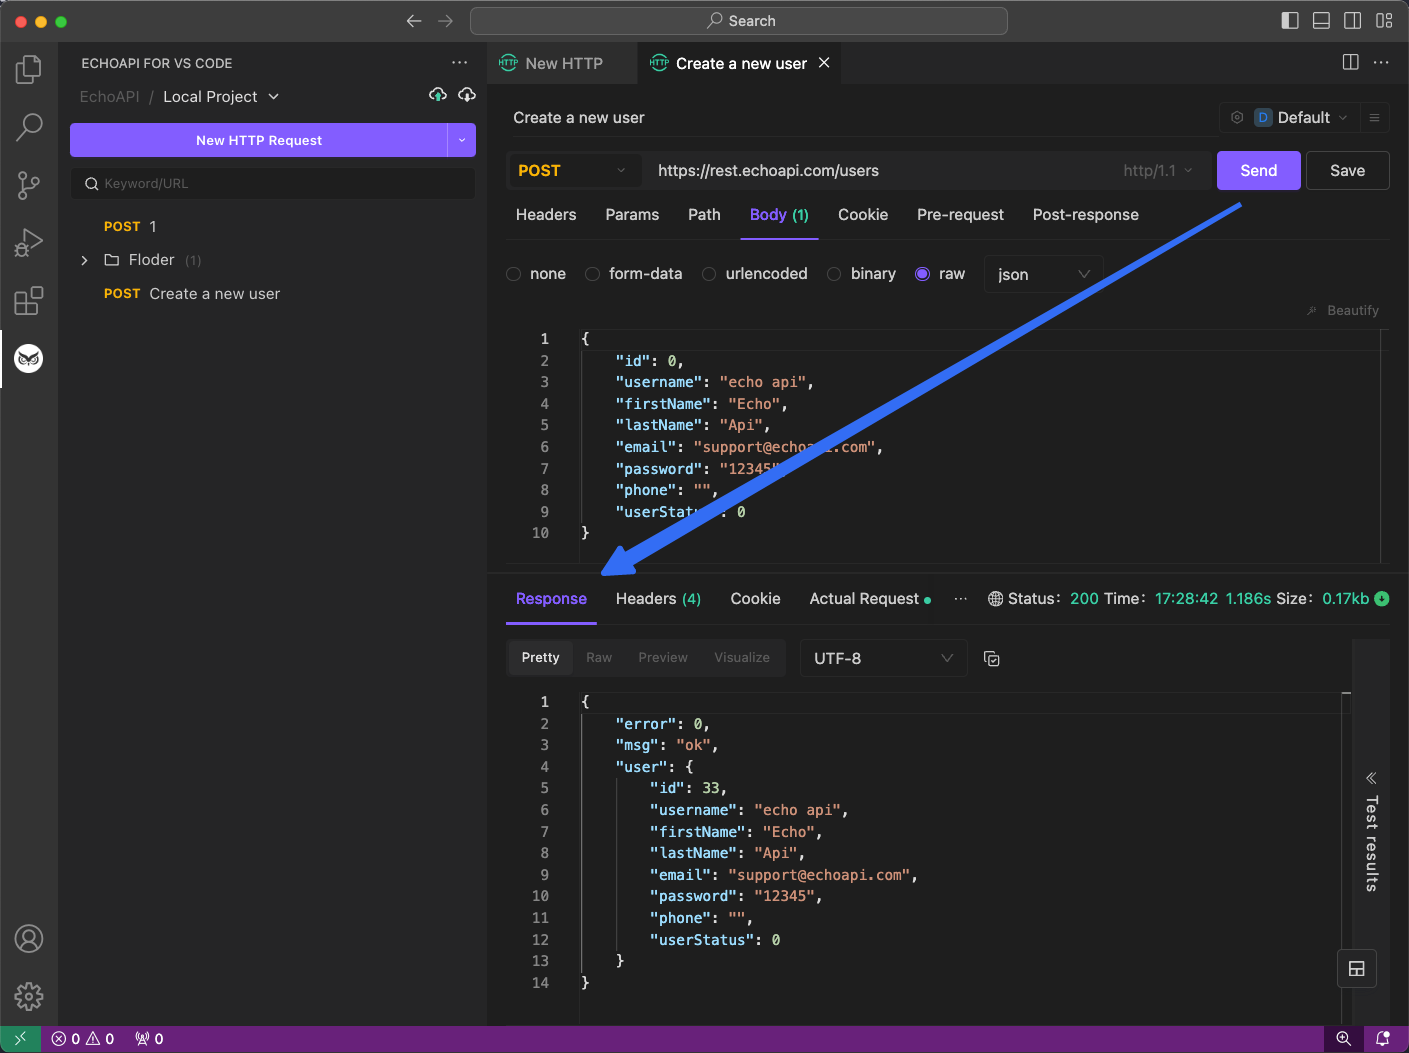Viewport: 1409px width, 1053px height.
Task: Toggle the response layout icon
Action: pos(1357,968)
